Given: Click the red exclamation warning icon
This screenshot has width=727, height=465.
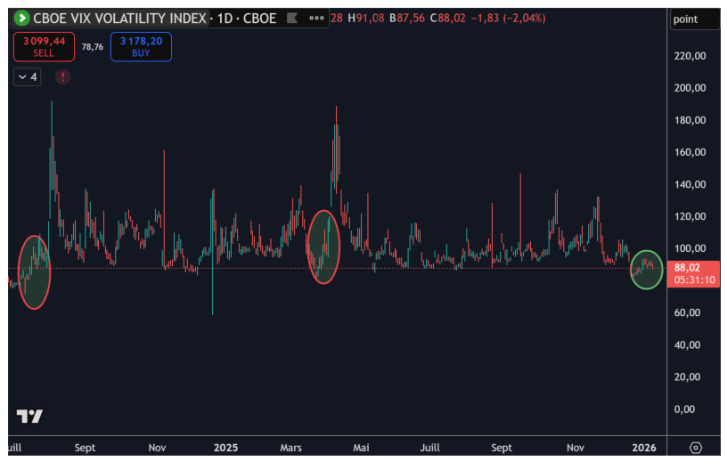Looking at the screenshot, I should (x=63, y=77).
